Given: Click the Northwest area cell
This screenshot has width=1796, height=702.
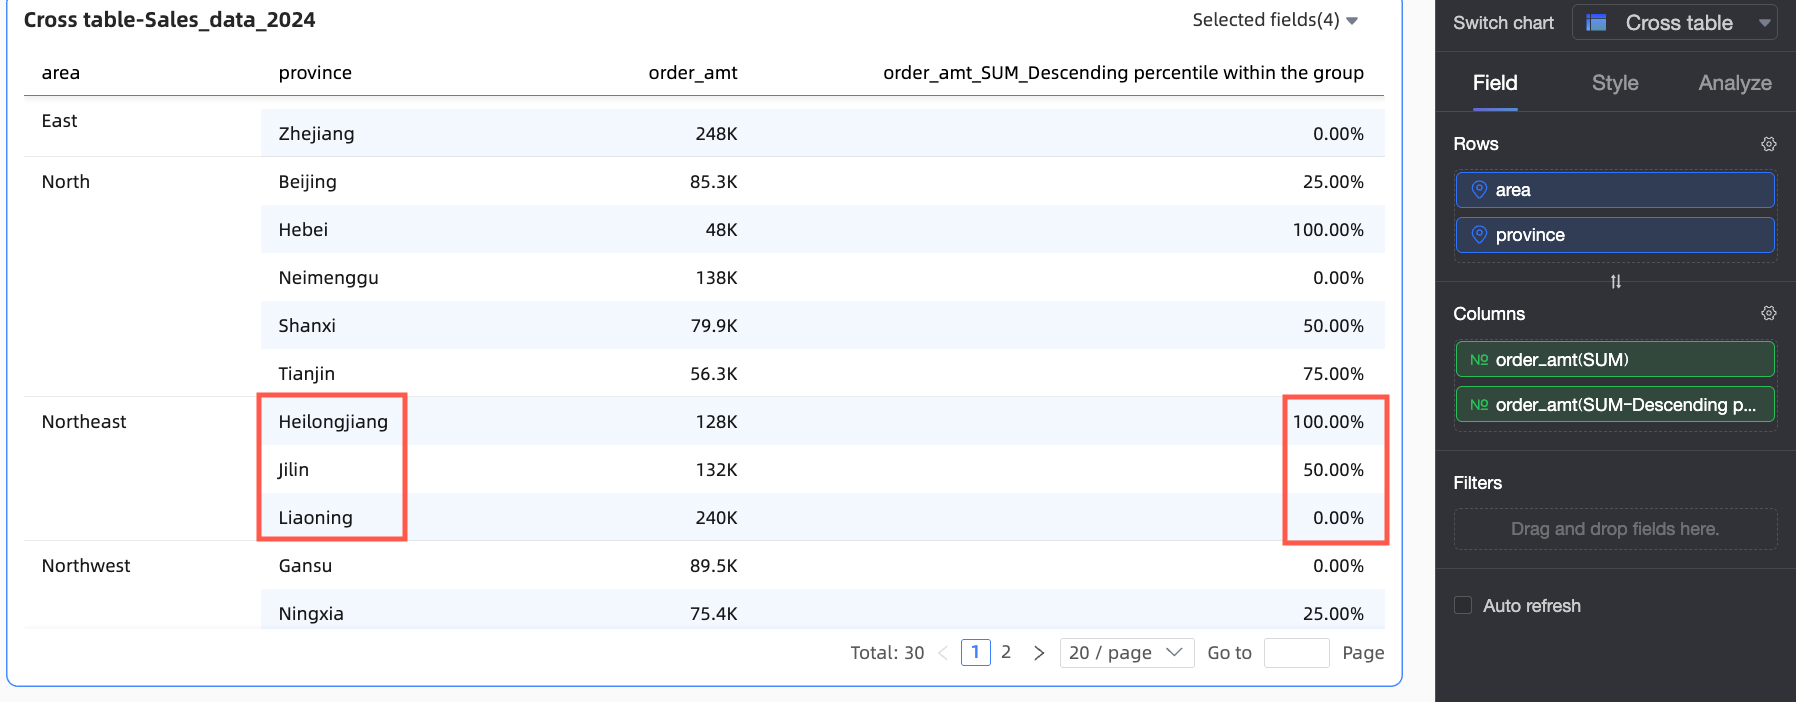Looking at the screenshot, I should point(86,566).
